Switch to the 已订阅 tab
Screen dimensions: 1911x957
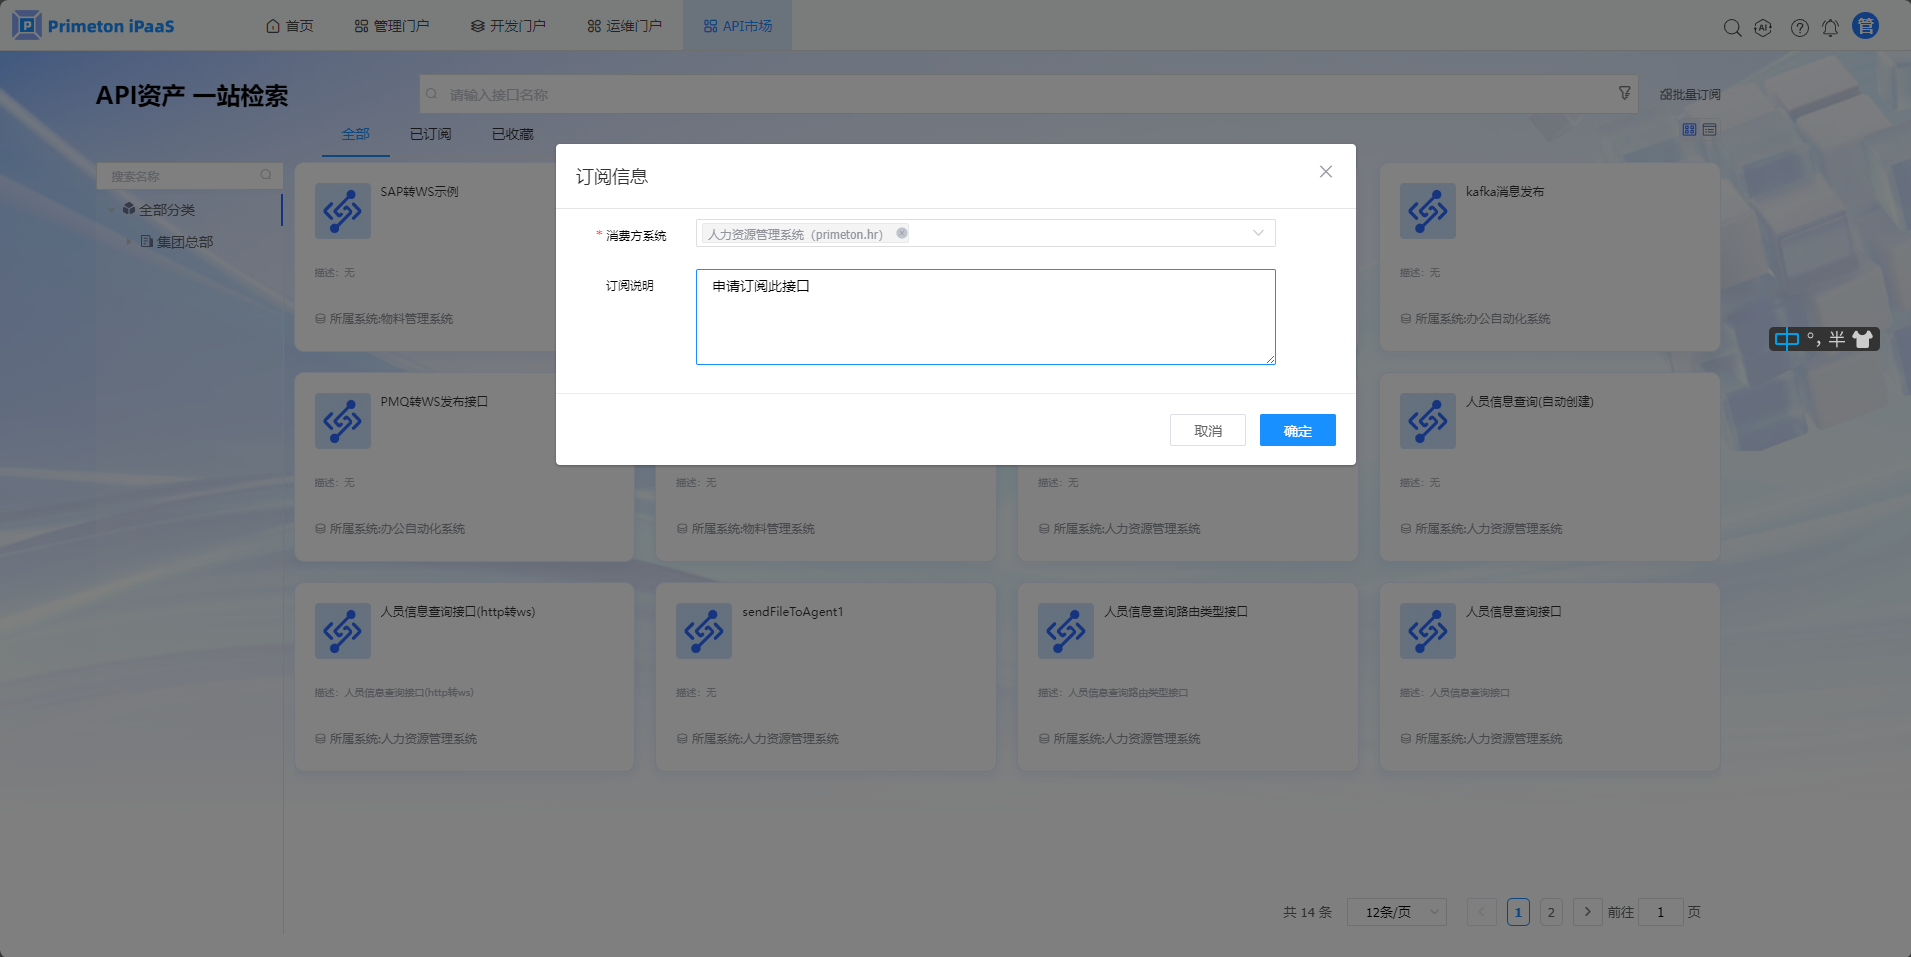coord(430,134)
